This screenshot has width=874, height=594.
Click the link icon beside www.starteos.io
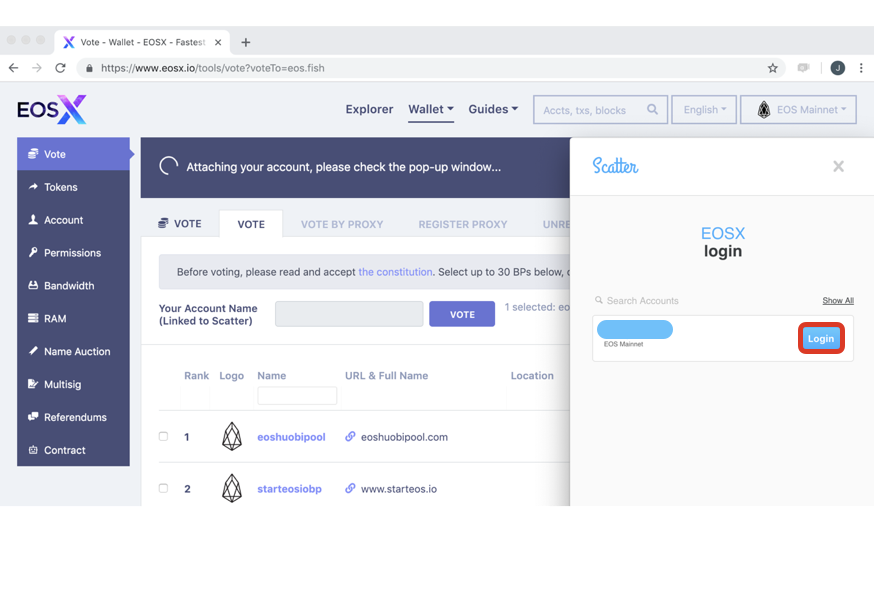[x=350, y=488]
